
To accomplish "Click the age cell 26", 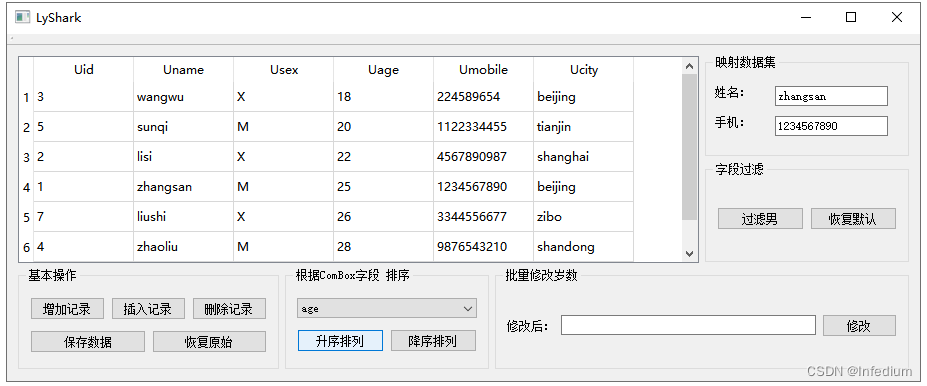I will click(x=383, y=217).
